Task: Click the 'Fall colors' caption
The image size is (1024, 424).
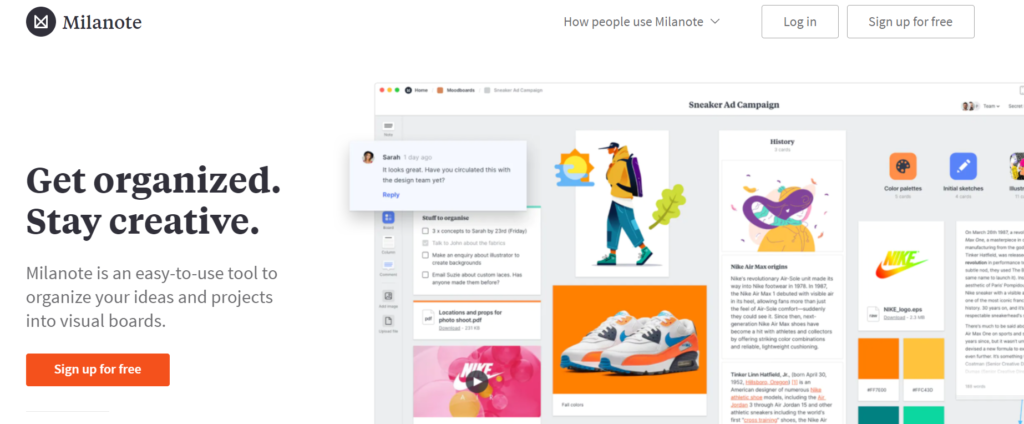Action: point(572,405)
